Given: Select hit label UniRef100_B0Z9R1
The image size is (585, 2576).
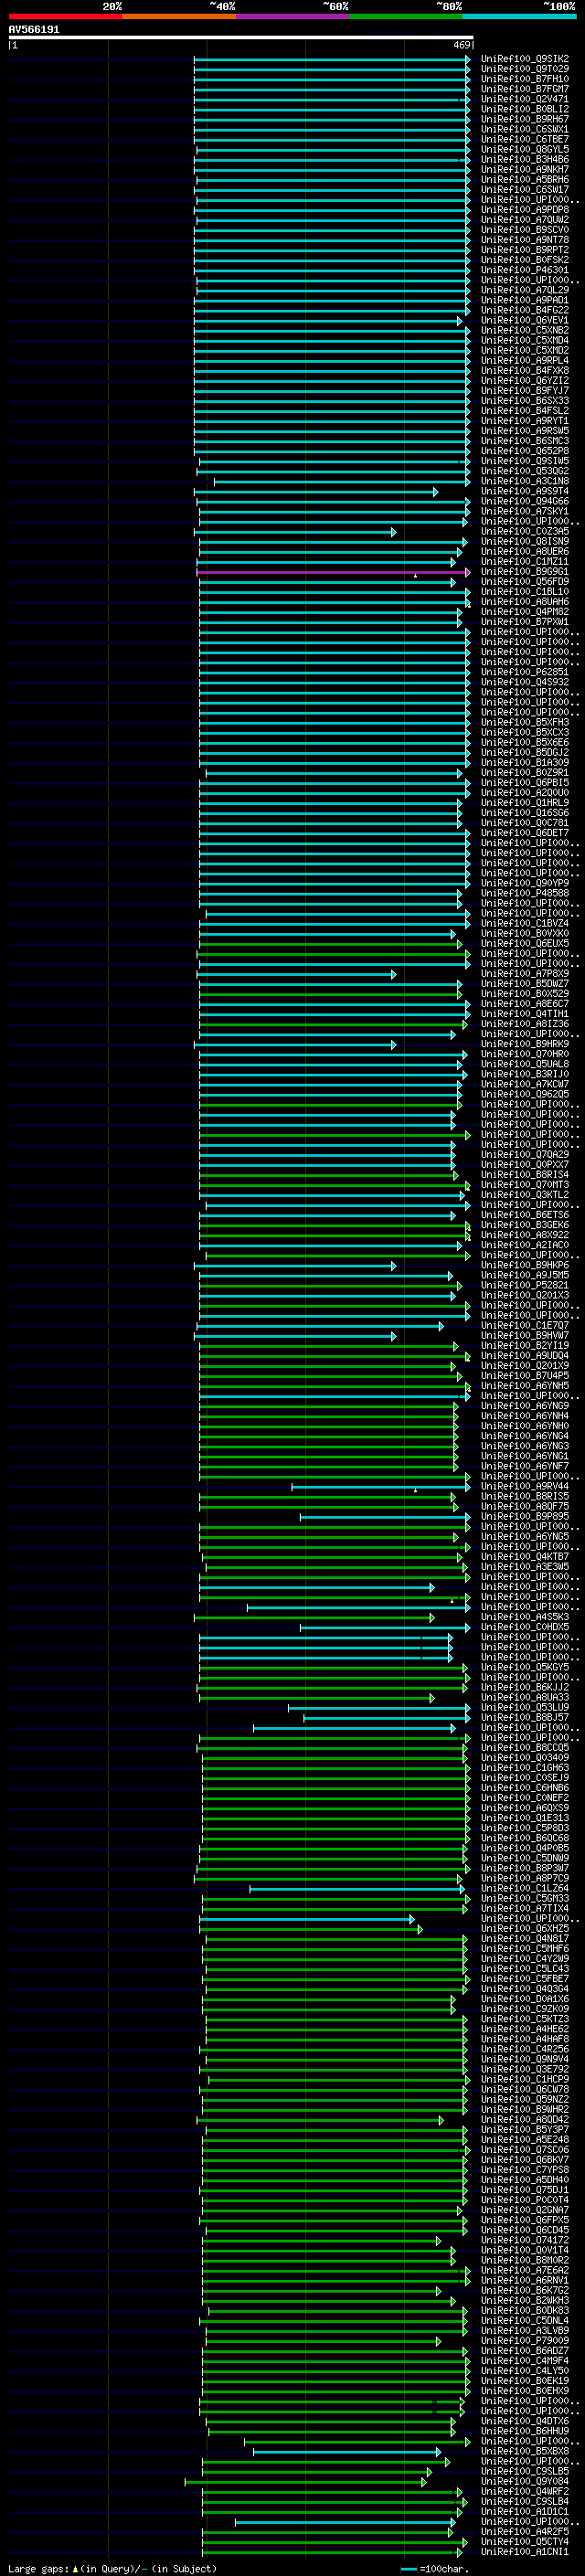Looking at the screenshot, I should [525, 773].
